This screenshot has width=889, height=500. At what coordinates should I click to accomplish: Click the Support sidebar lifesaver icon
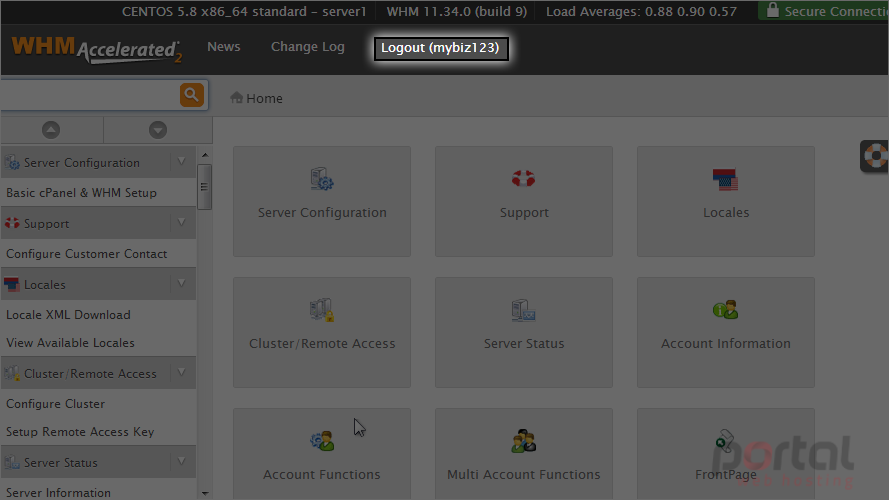[x=12, y=223]
